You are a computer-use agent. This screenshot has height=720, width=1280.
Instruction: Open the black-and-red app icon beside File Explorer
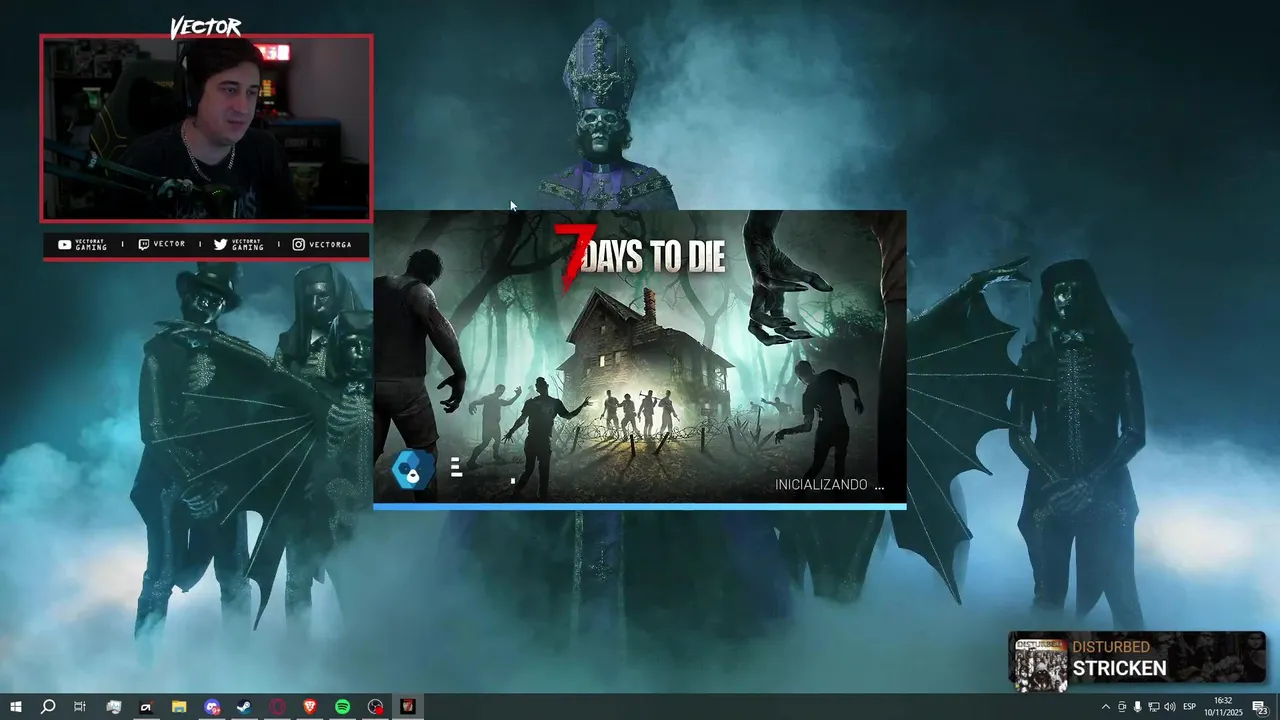pos(146,707)
